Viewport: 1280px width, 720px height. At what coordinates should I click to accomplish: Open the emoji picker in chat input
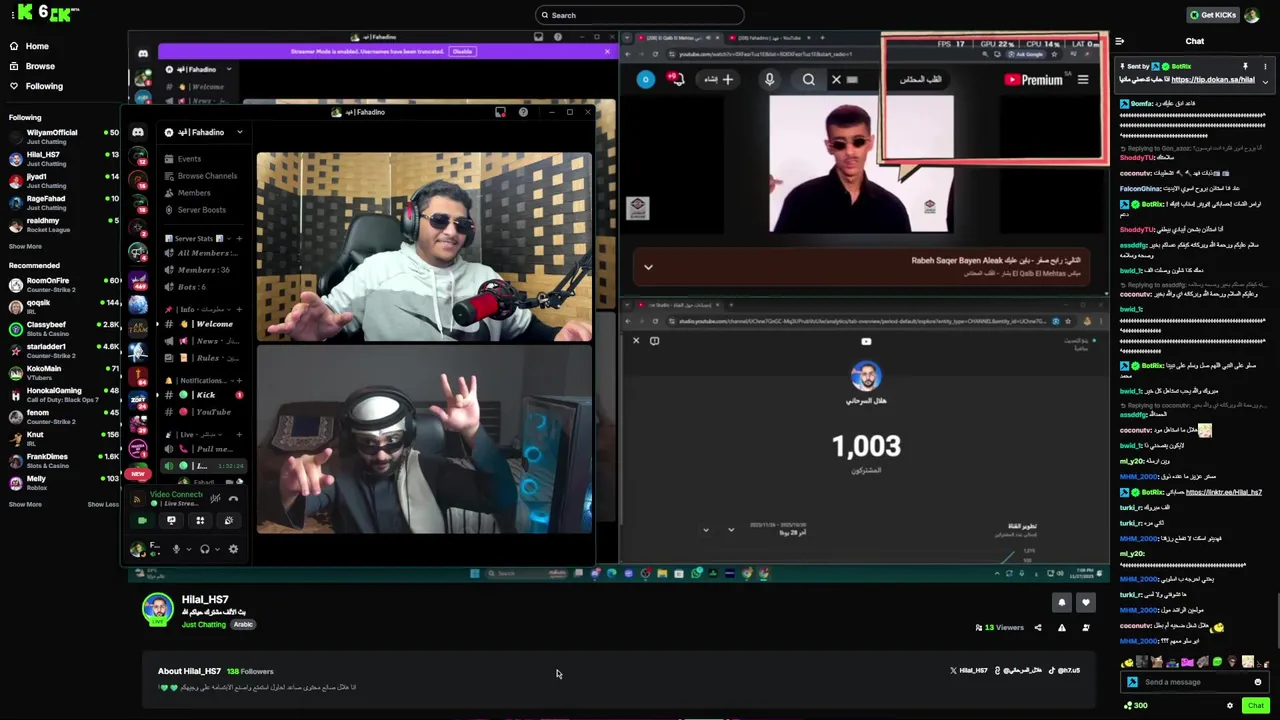click(1258, 682)
